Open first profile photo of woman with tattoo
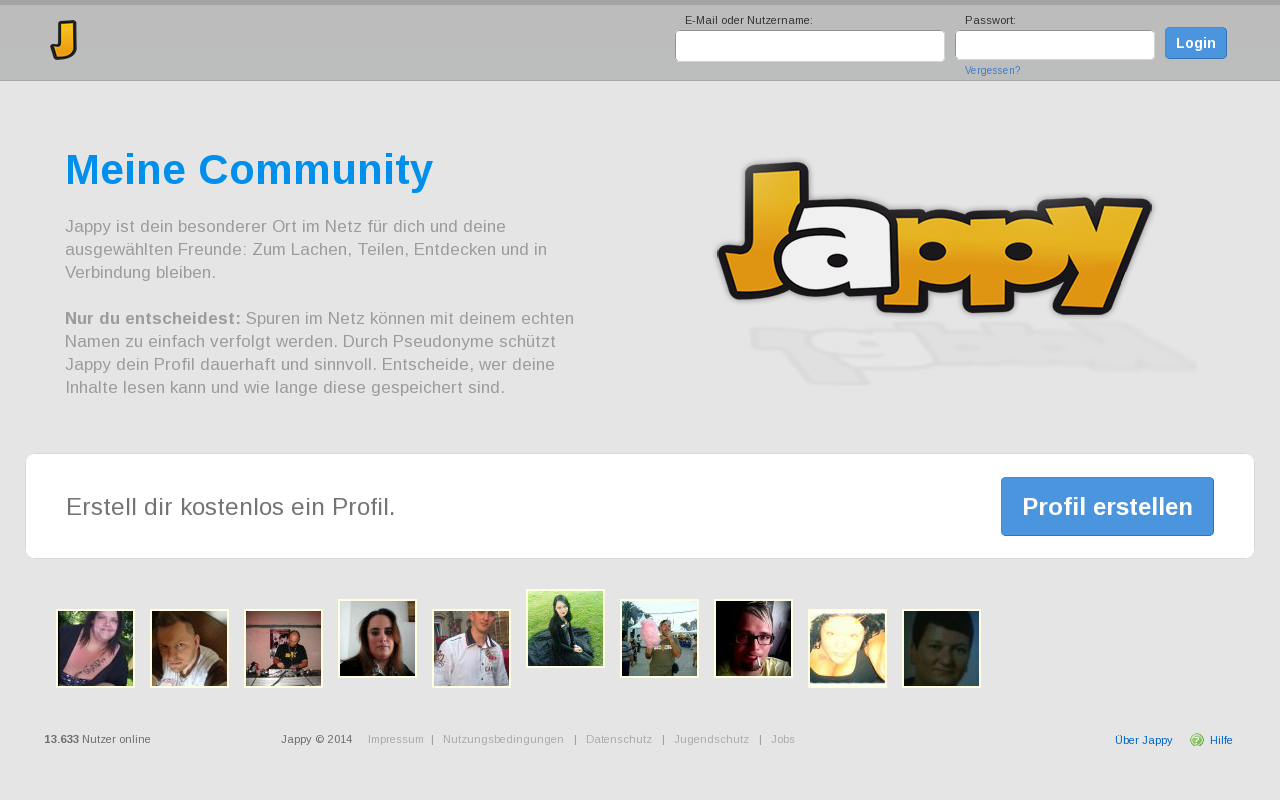Image resolution: width=1280 pixels, height=800 pixels. [95, 649]
